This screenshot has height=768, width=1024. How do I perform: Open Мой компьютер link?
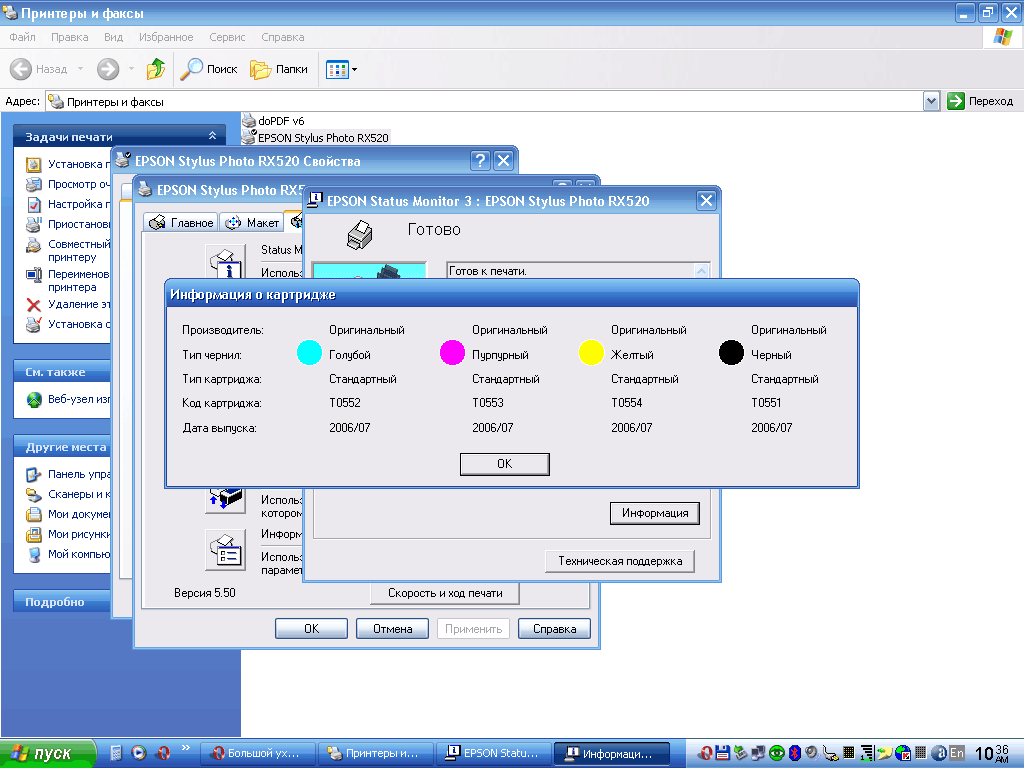click(x=68, y=554)
